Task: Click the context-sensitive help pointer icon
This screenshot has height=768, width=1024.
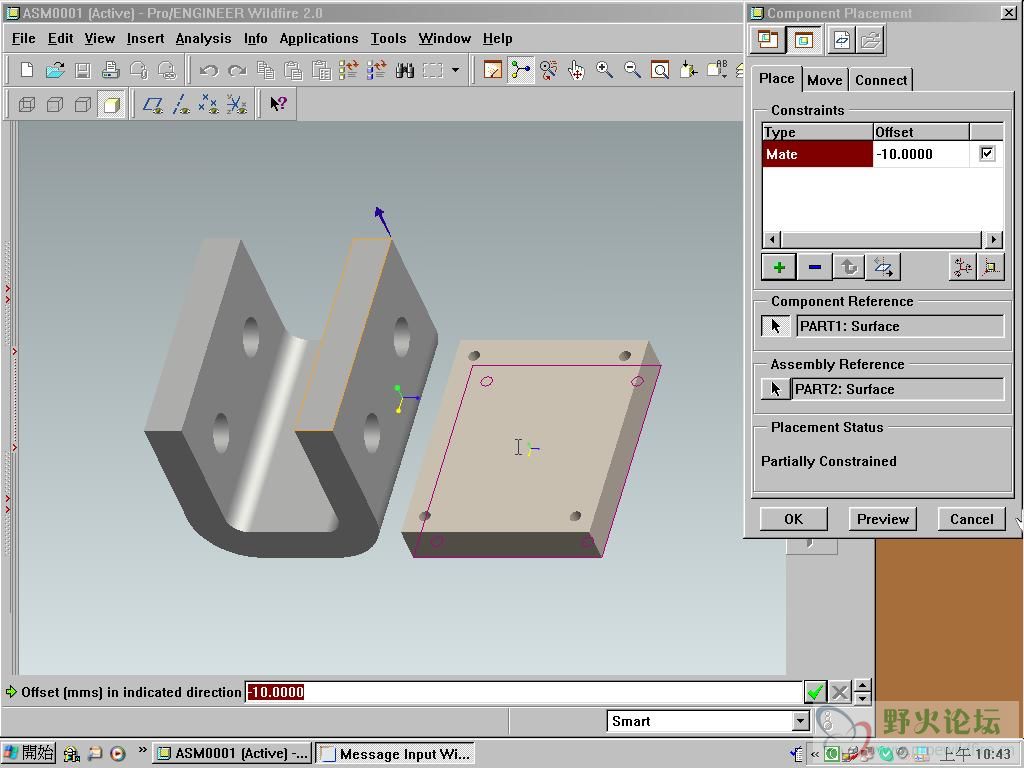Action: coord(278,104)
